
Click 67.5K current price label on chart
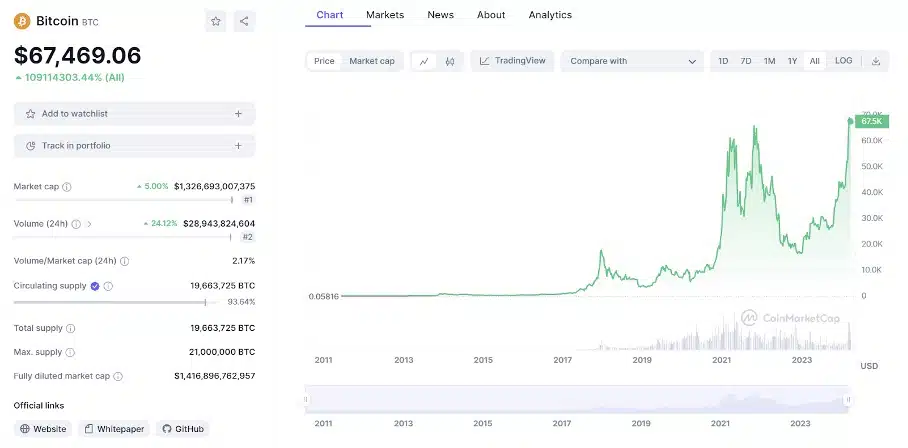(x=872, y=121)
